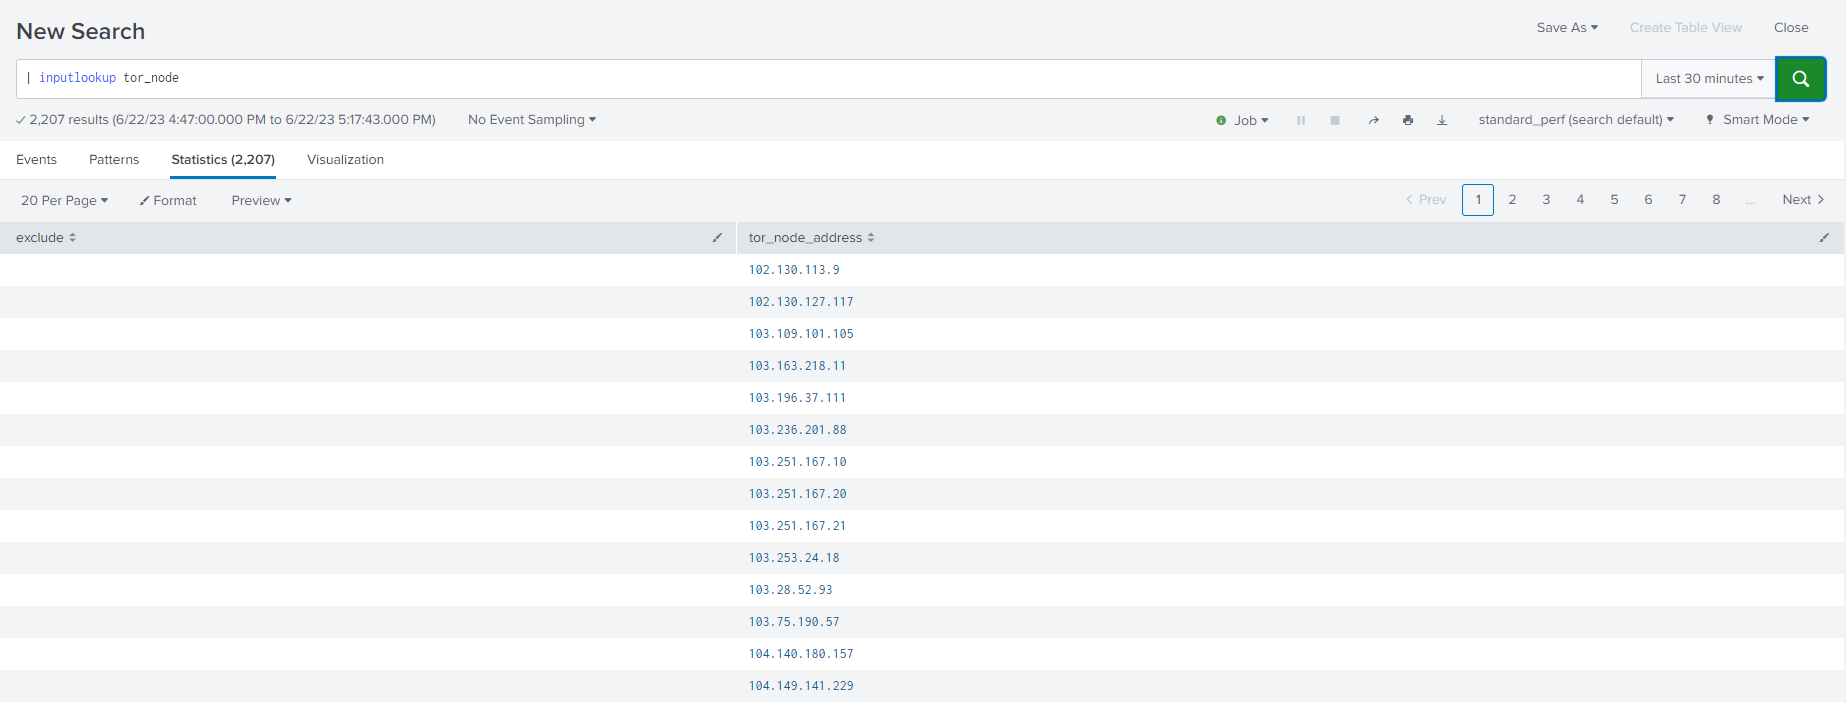Click the Next page link
The height and width of the screenshot is (703, 1846).
click(x=1802, y=200)
